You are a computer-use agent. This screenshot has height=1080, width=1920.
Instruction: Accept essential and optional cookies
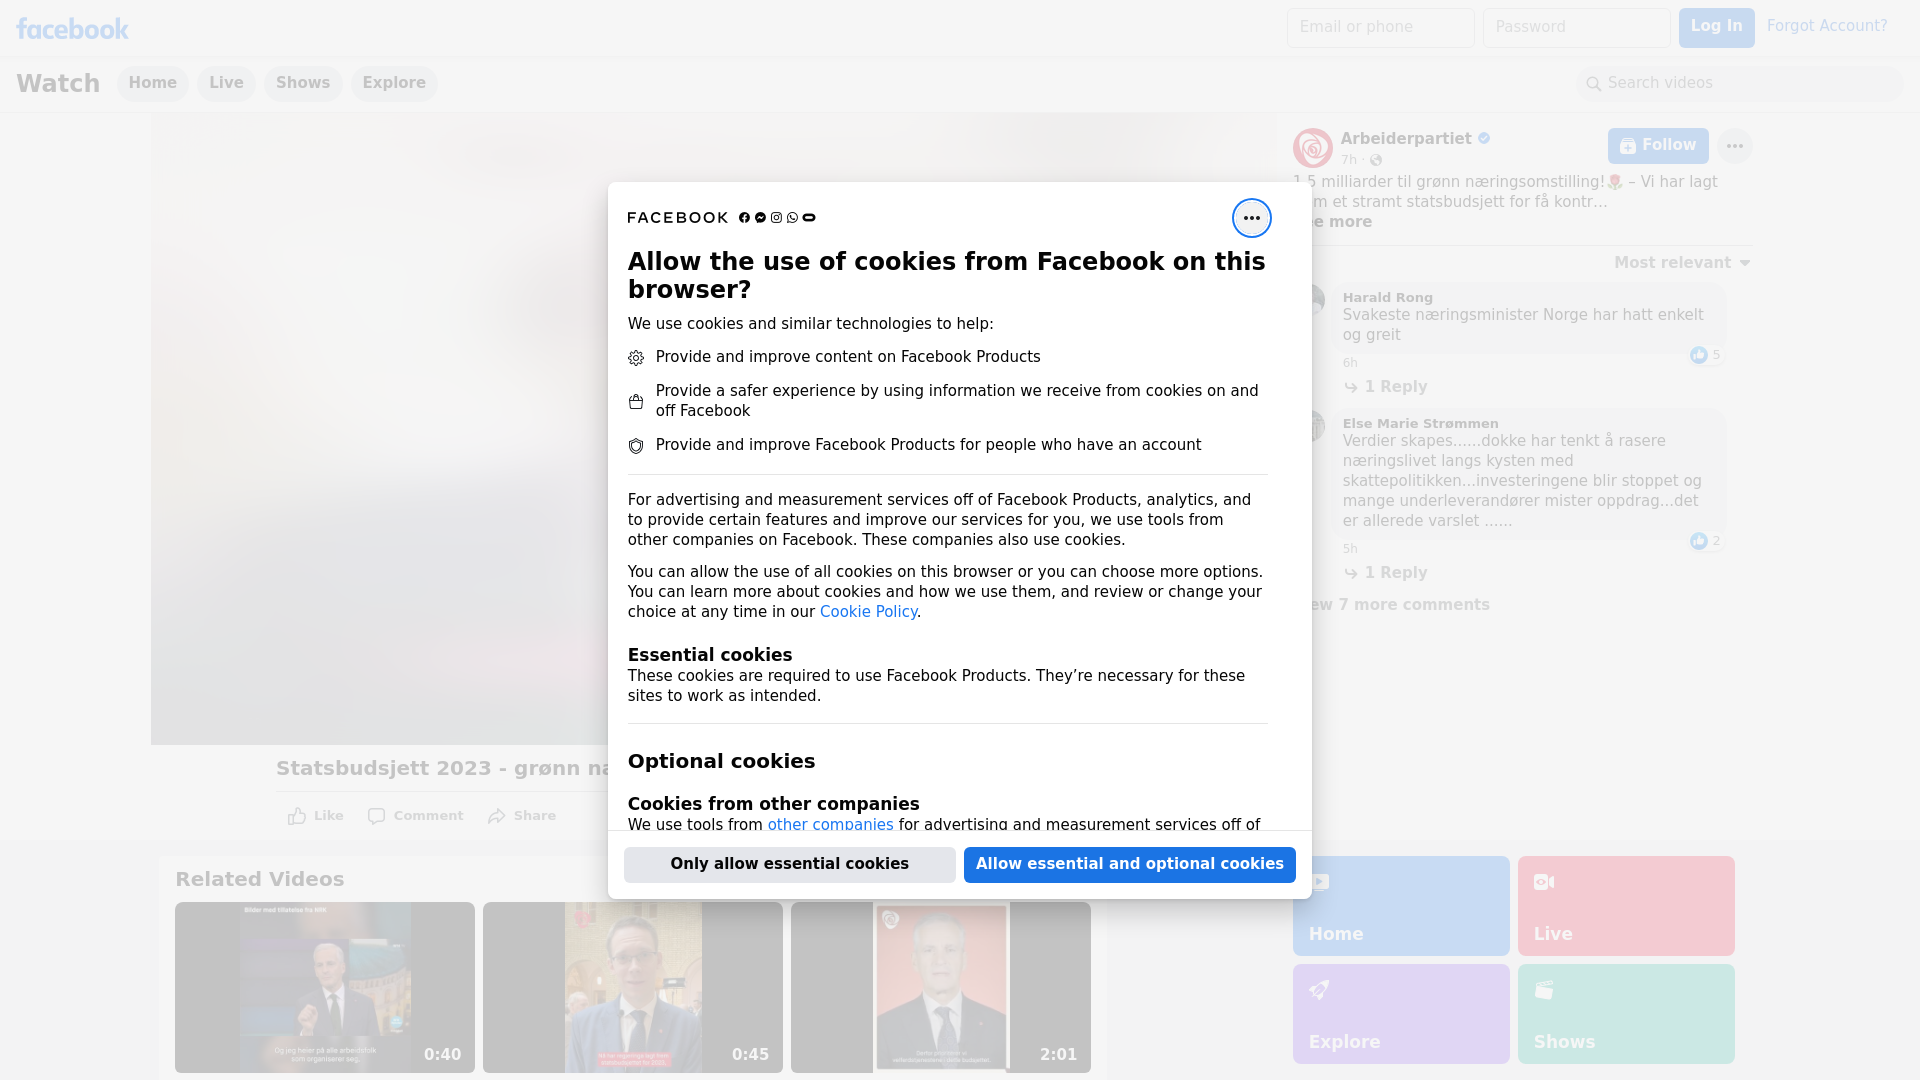(x=1129, y=864)
